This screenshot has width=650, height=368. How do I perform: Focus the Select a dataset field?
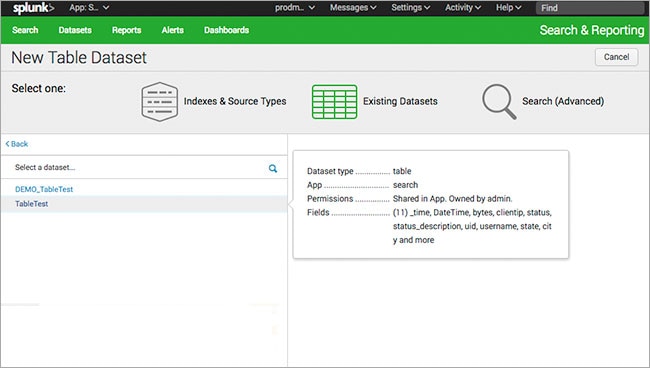tap(144, 167)
